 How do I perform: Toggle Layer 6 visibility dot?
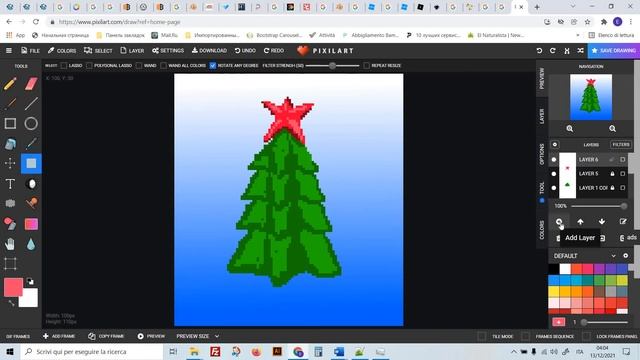(x=553, y=160)
